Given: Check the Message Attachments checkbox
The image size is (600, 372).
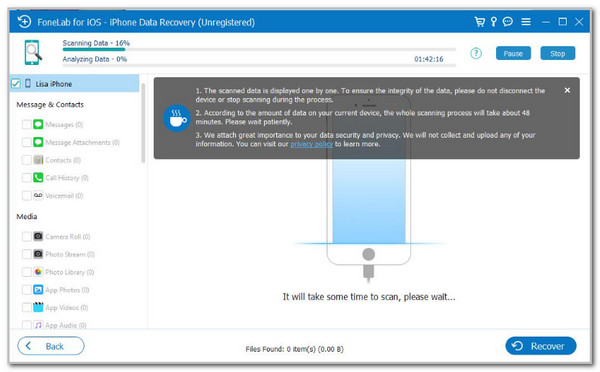Looking at the screenshot, I should 26,142.
